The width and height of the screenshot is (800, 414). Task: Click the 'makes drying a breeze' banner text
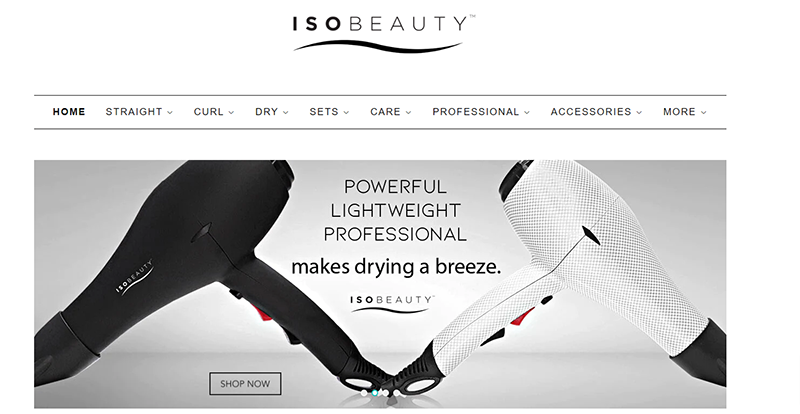[396, 266]
